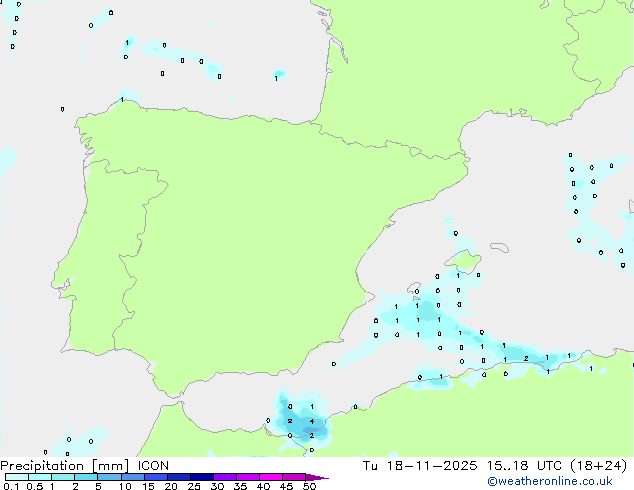Click the 'Precipitation [mm]' title text
This screenshot has height=490, width=634.
pyautogui.click(x=65, y=466)
